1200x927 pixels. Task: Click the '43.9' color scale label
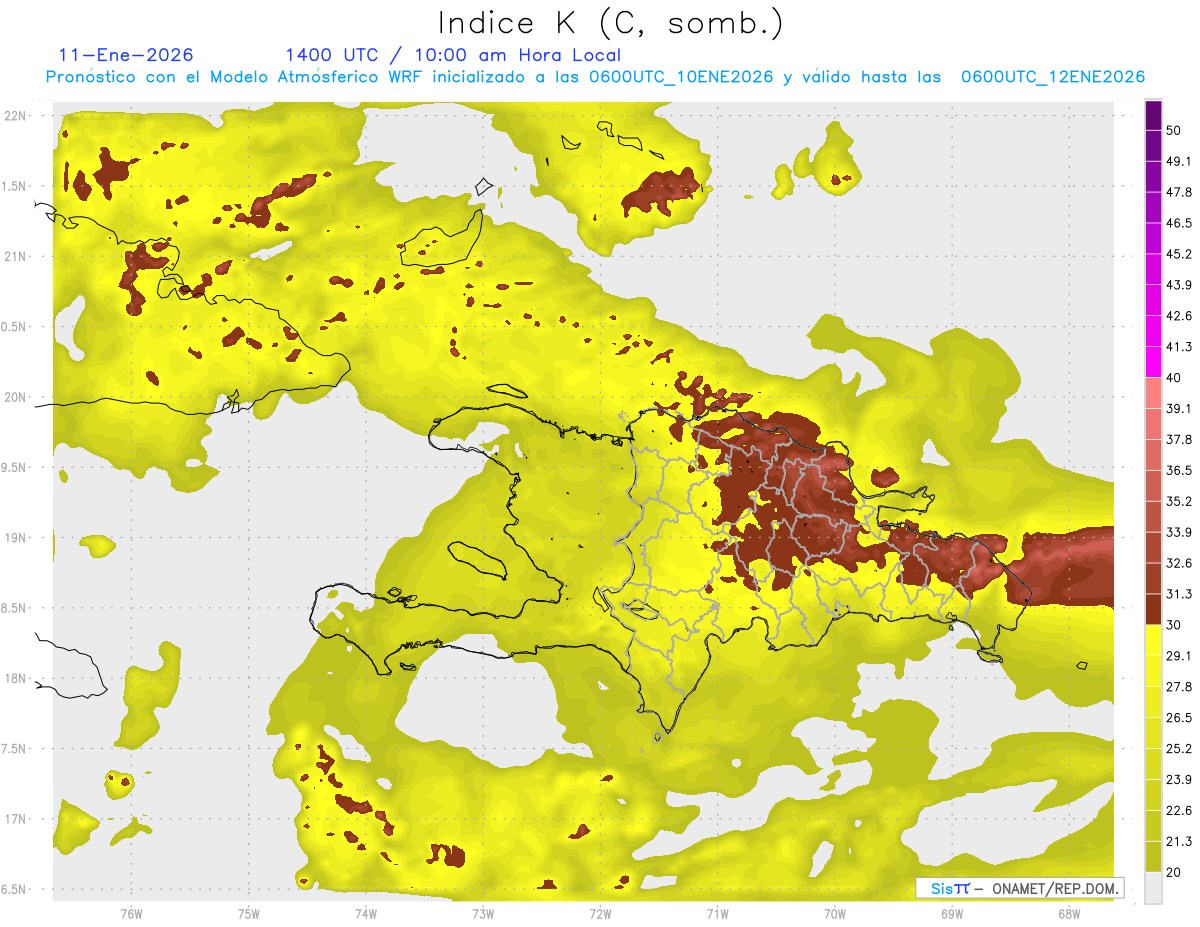(x=1179, y=285)
